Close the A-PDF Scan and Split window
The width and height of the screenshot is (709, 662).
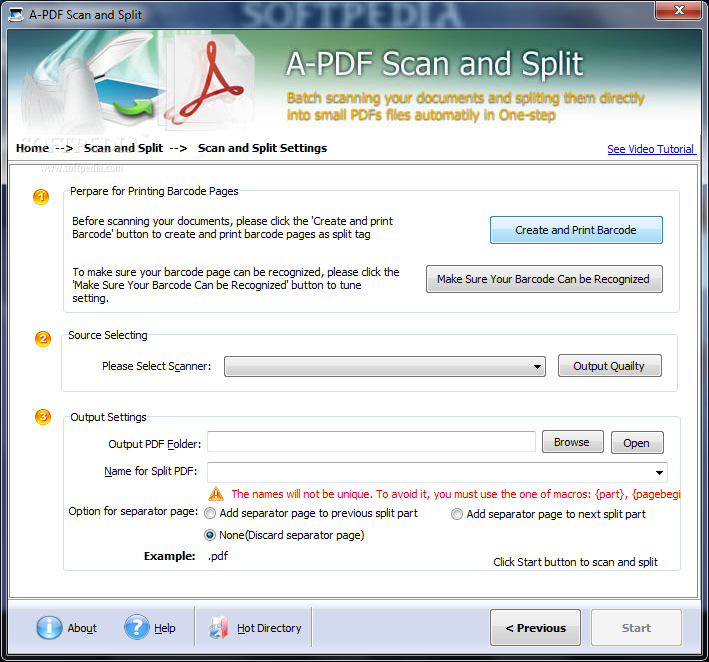[678, 10]
